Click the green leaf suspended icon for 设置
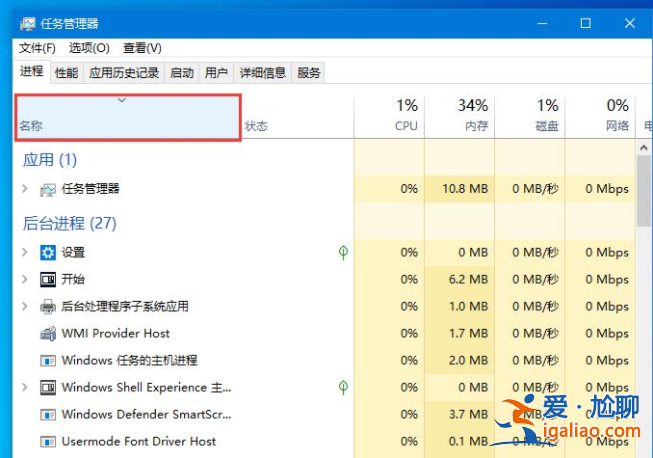The height and width of the screenshot is (458, 653). coord(343,252)
